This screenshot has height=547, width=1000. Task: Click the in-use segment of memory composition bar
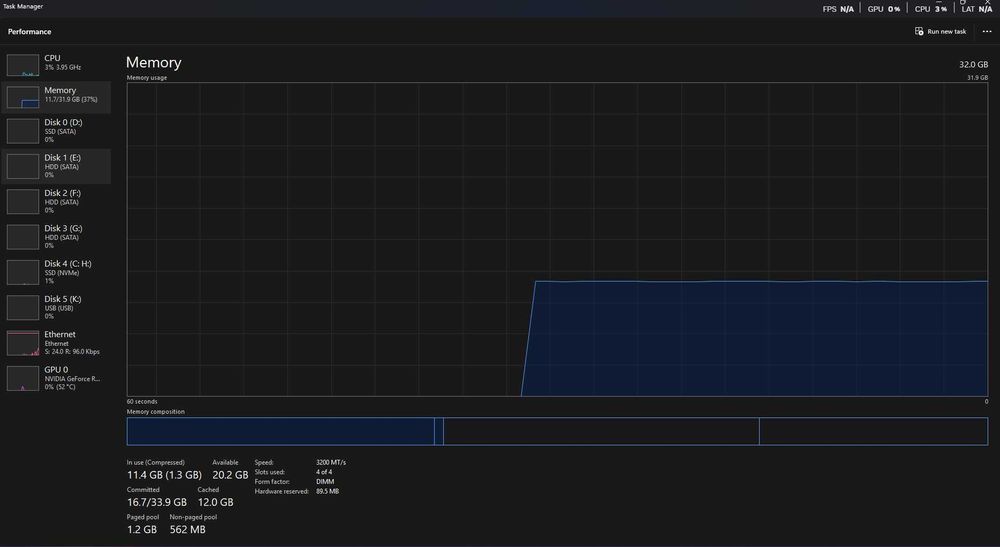coord(281,432)
